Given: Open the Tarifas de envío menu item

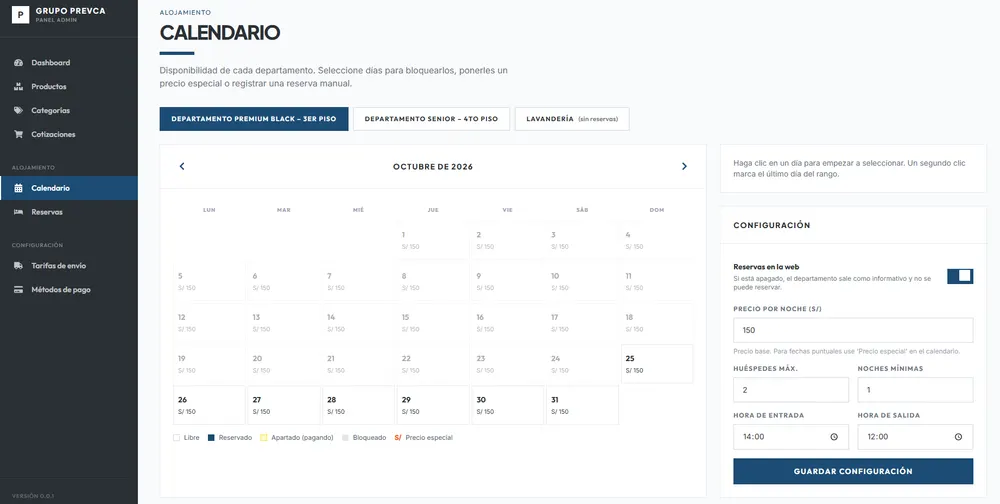Looking at the screenshot, I should point(69,265).
